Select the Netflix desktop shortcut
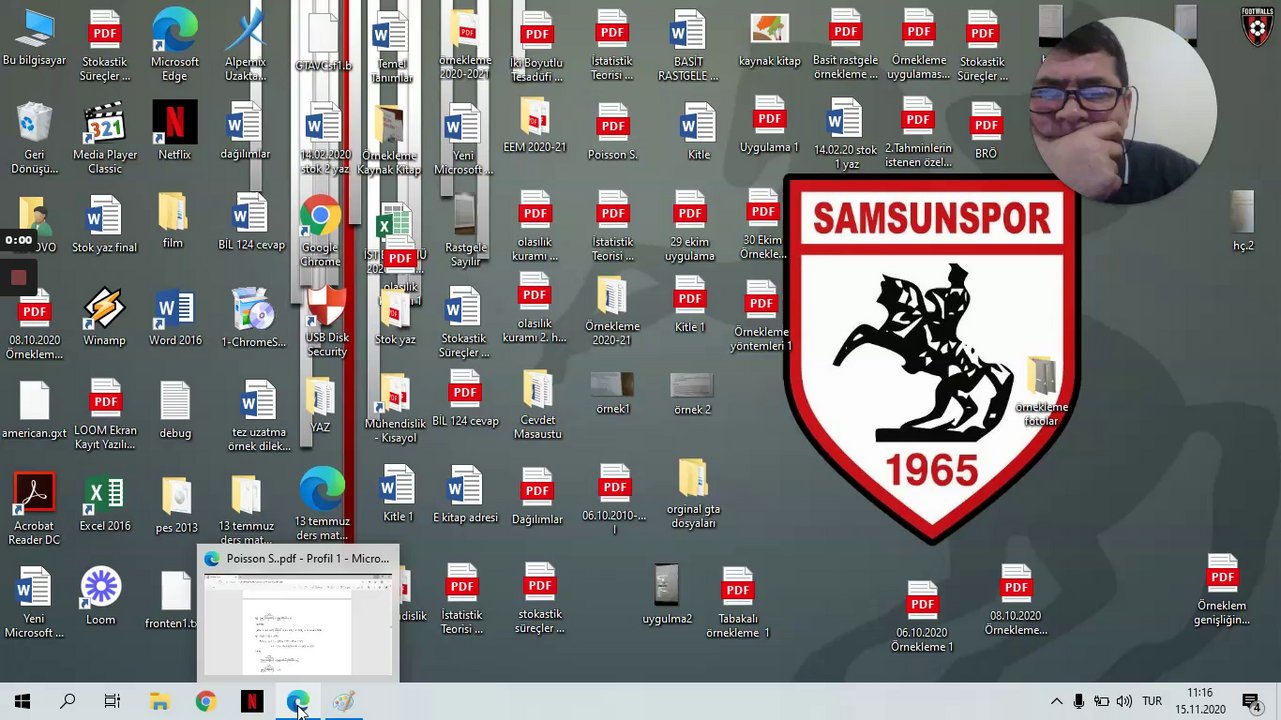 click(x=174, y=131)
